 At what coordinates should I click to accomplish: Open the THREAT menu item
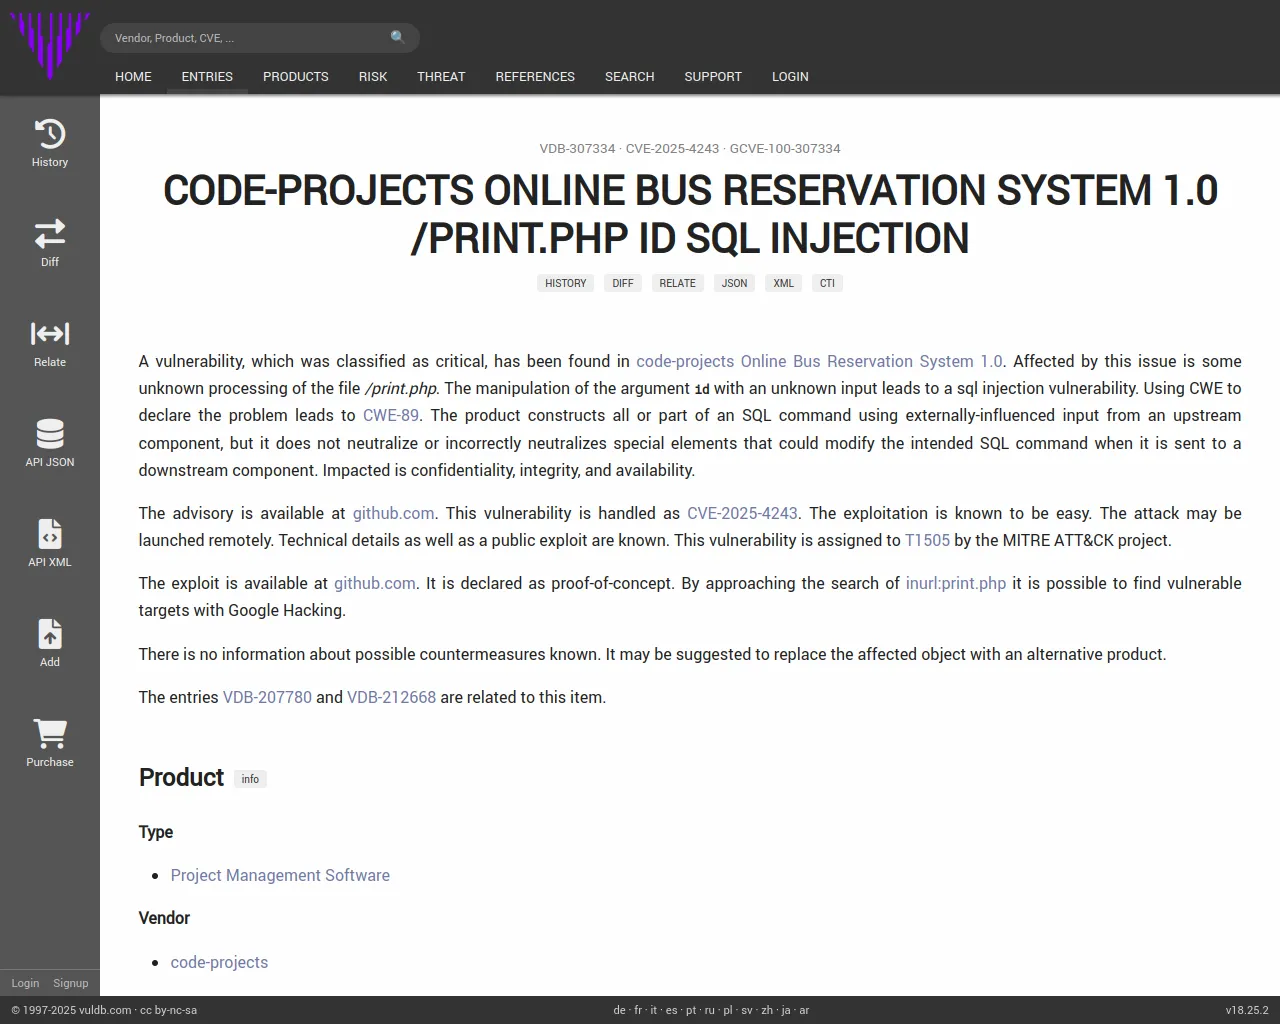(x=441, y=77)
